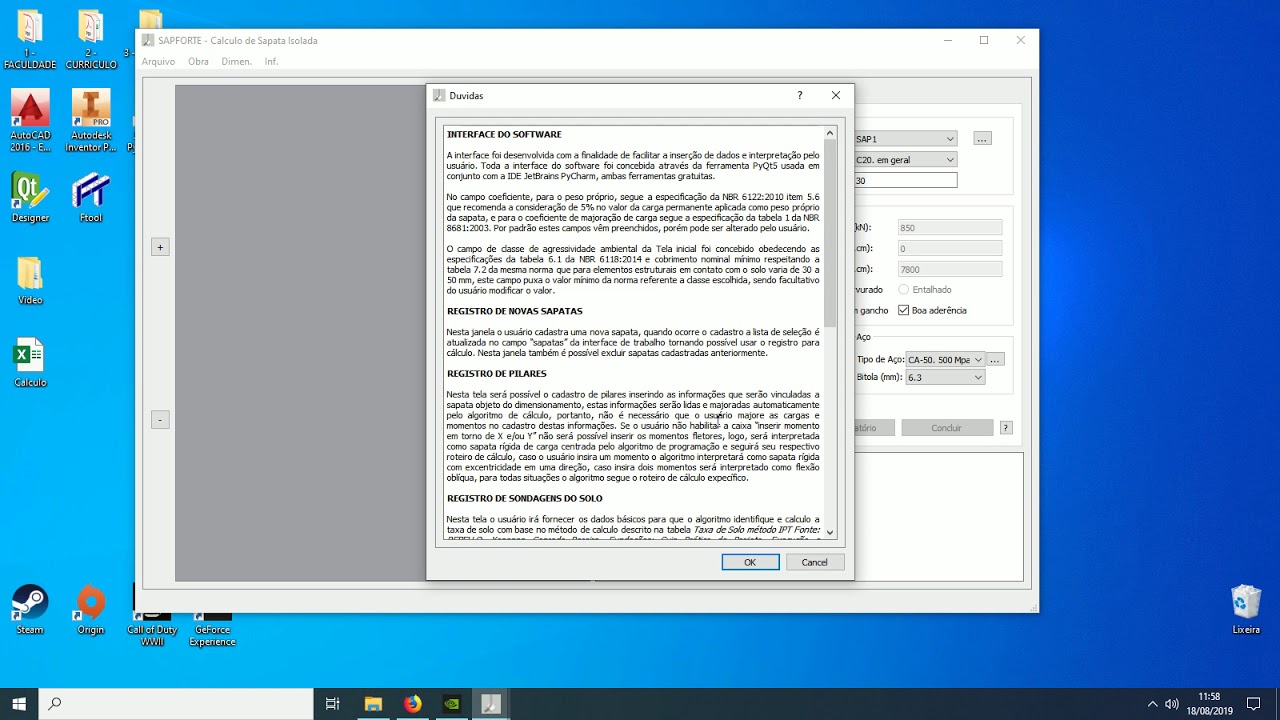Open the Qt Designer desktop shortcut

[x=30, y=197]
